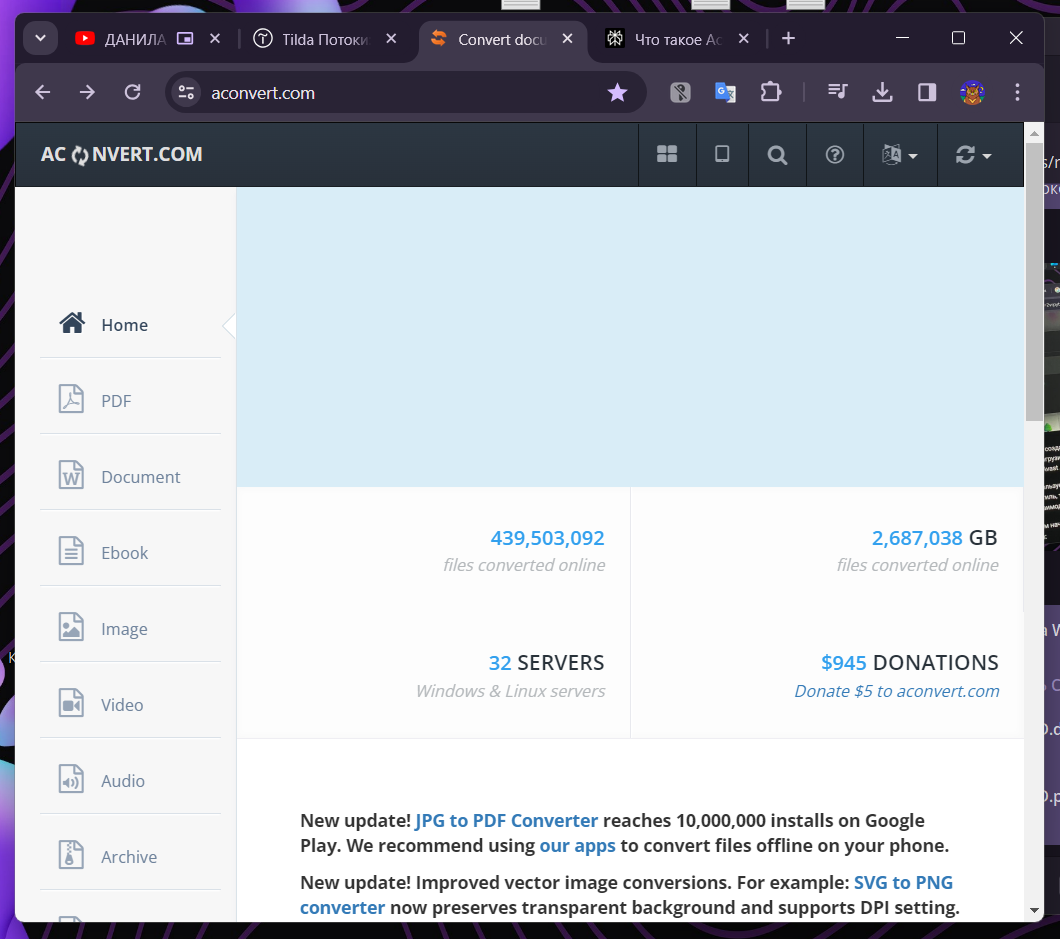
Task: Open the tab search dropdown arrow
Action: pos(41,39)
